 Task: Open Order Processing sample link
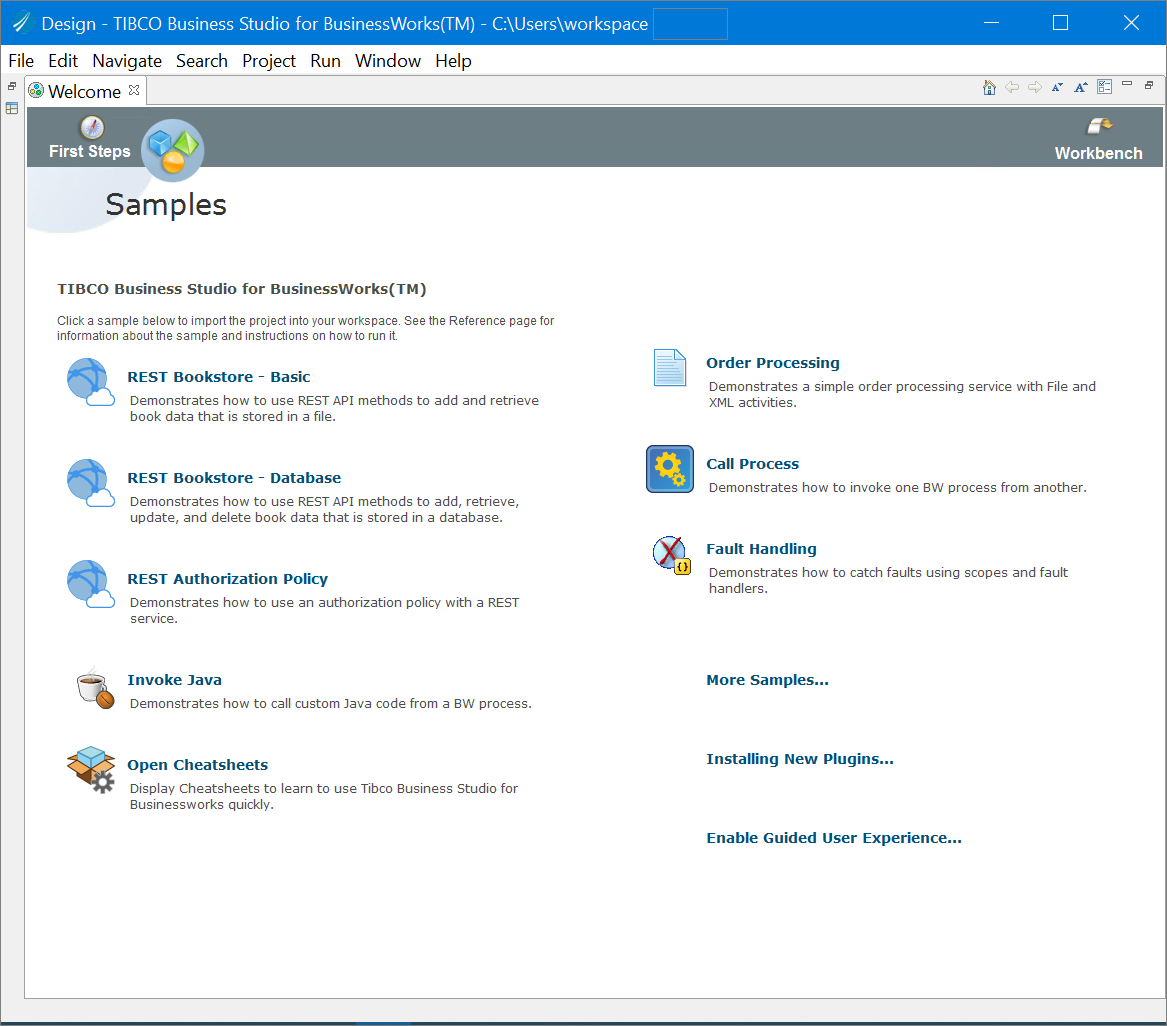(773, 363)
